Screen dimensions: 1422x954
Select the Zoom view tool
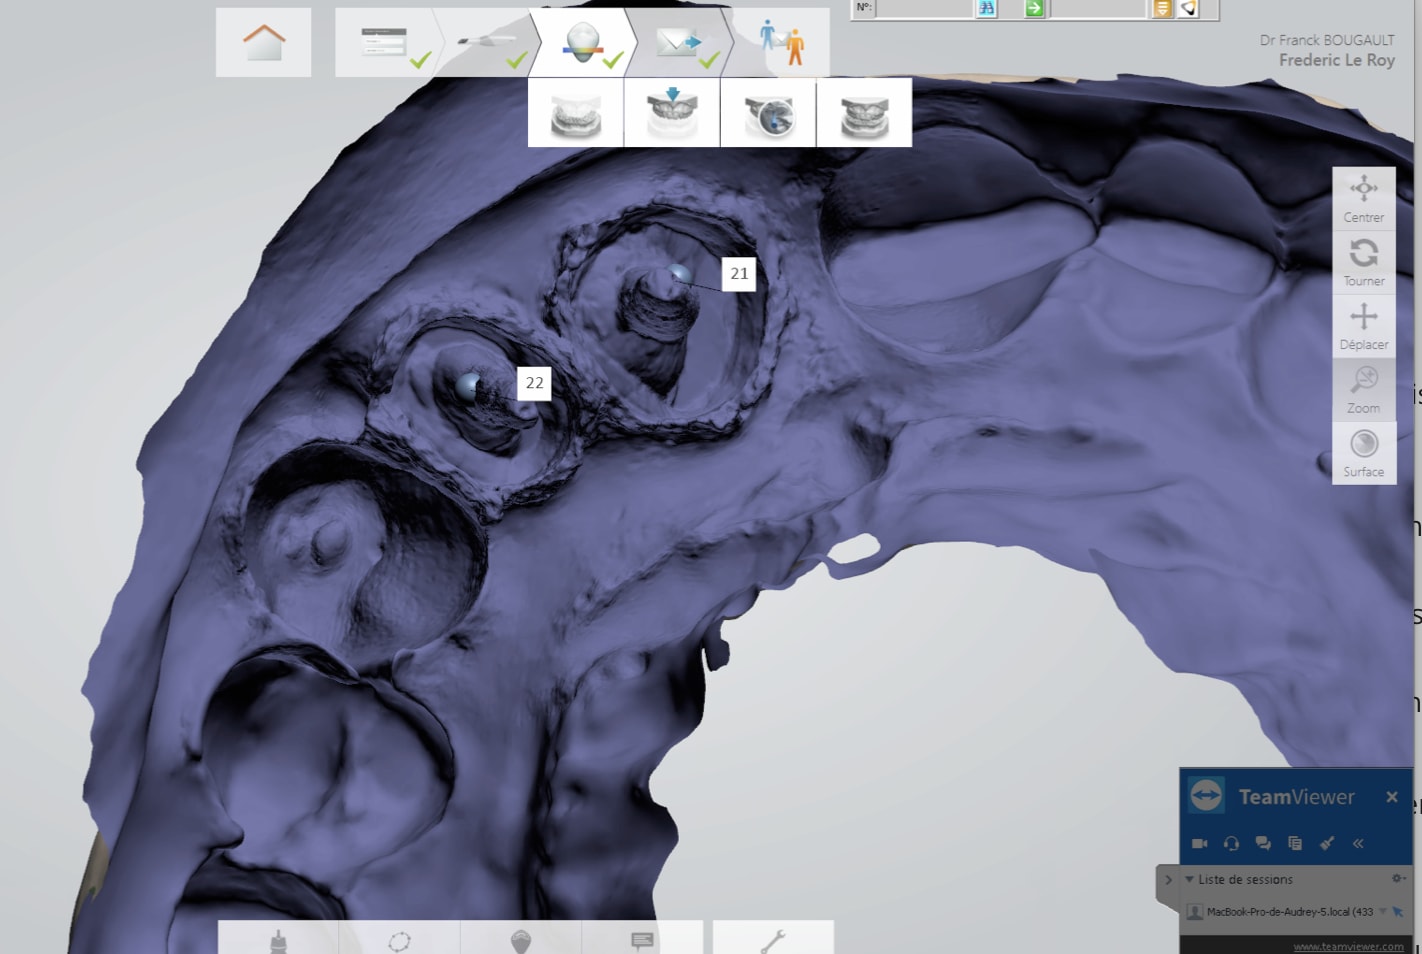point(1363,390)
